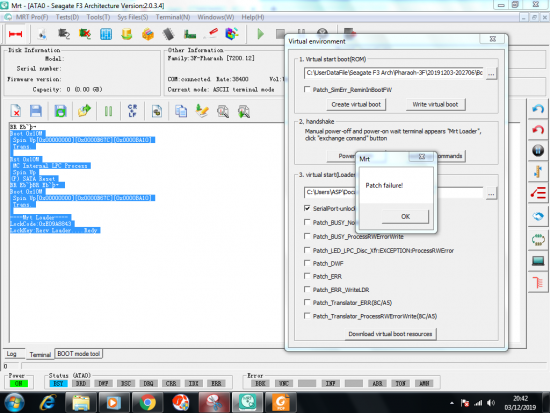Image resolution: width=550 pixels, height=413 pixels.
Task: Click OK in the Patch failure dialog
Action: point(405,217)
